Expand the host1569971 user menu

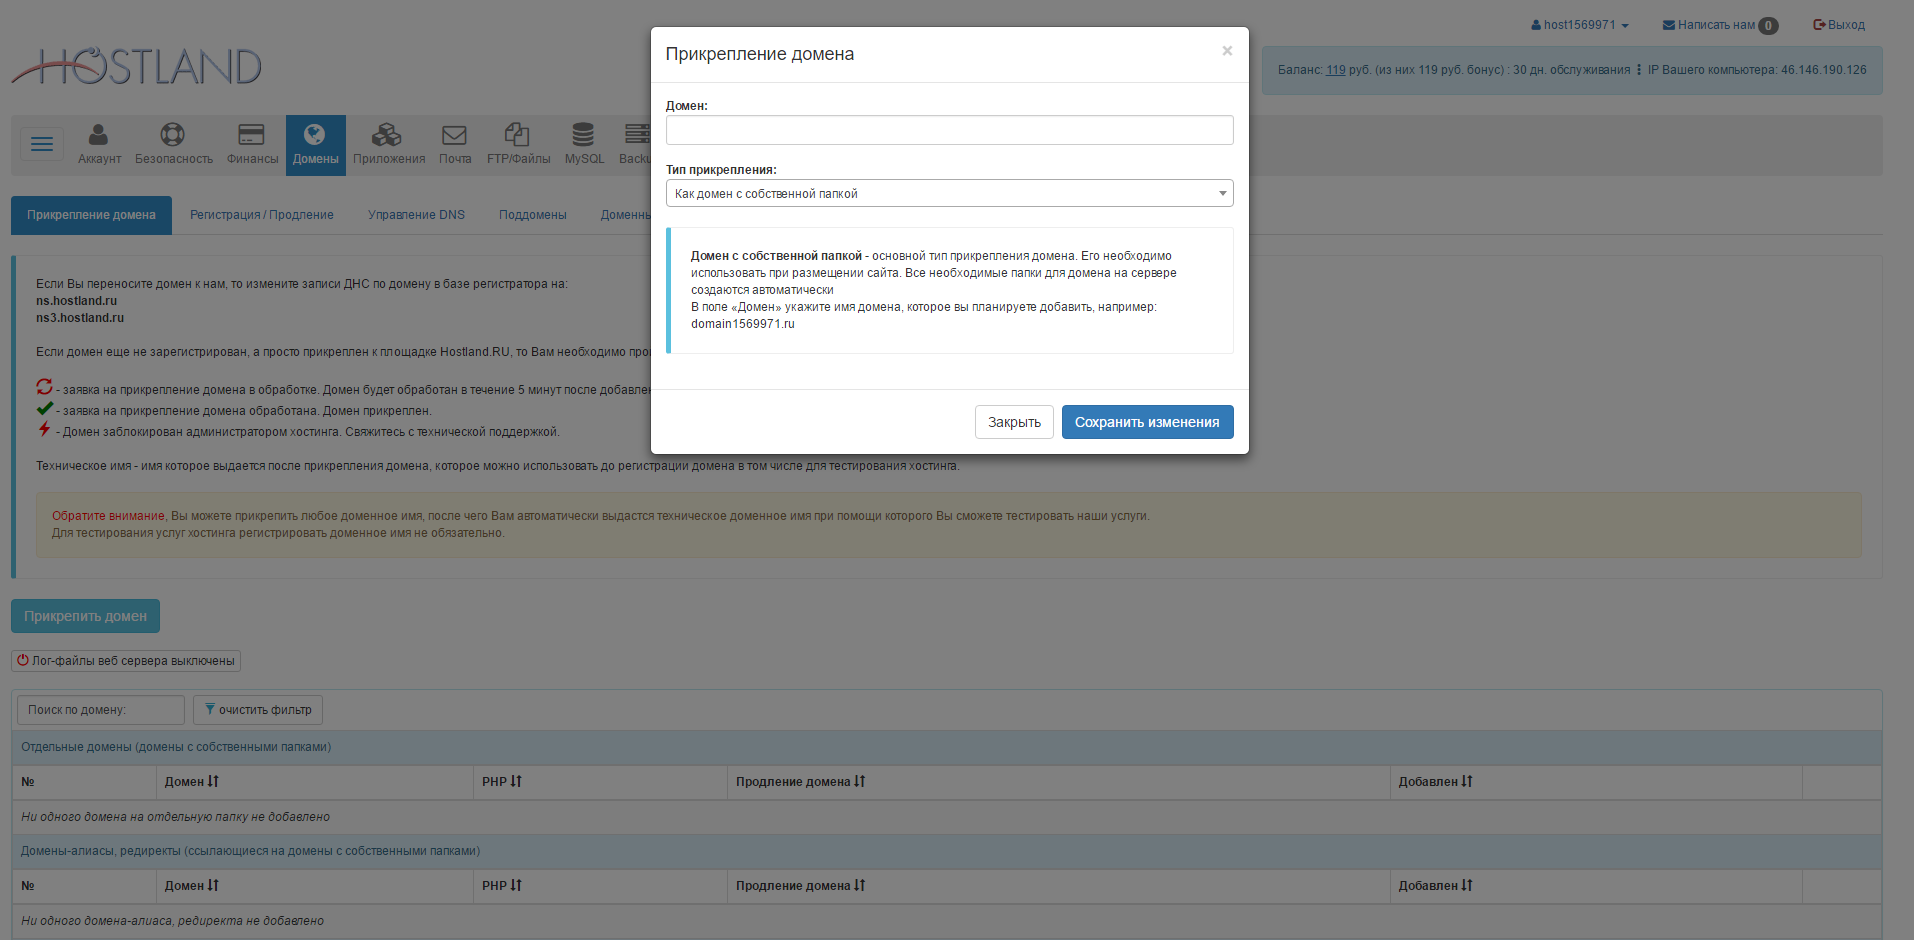point(1580,25)
